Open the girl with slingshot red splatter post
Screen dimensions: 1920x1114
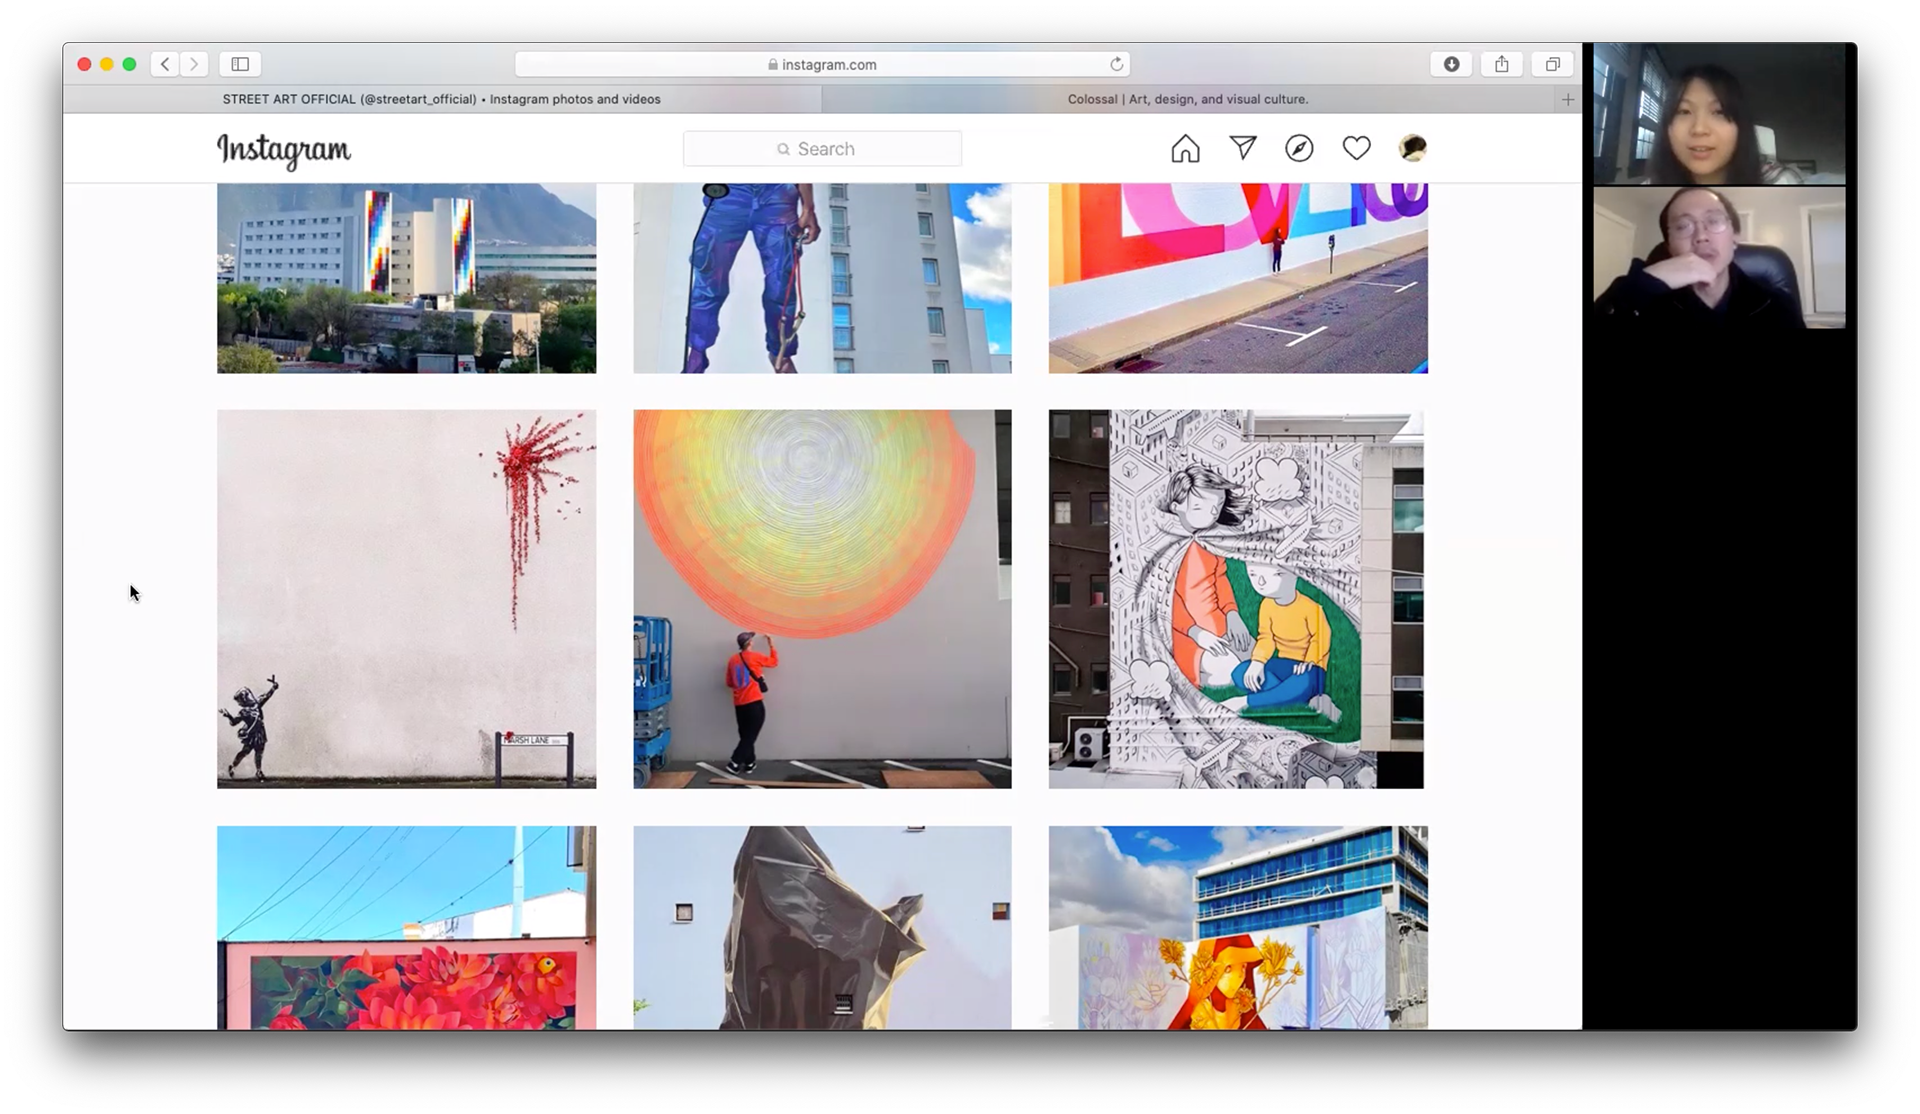click(x=406, y=599)
